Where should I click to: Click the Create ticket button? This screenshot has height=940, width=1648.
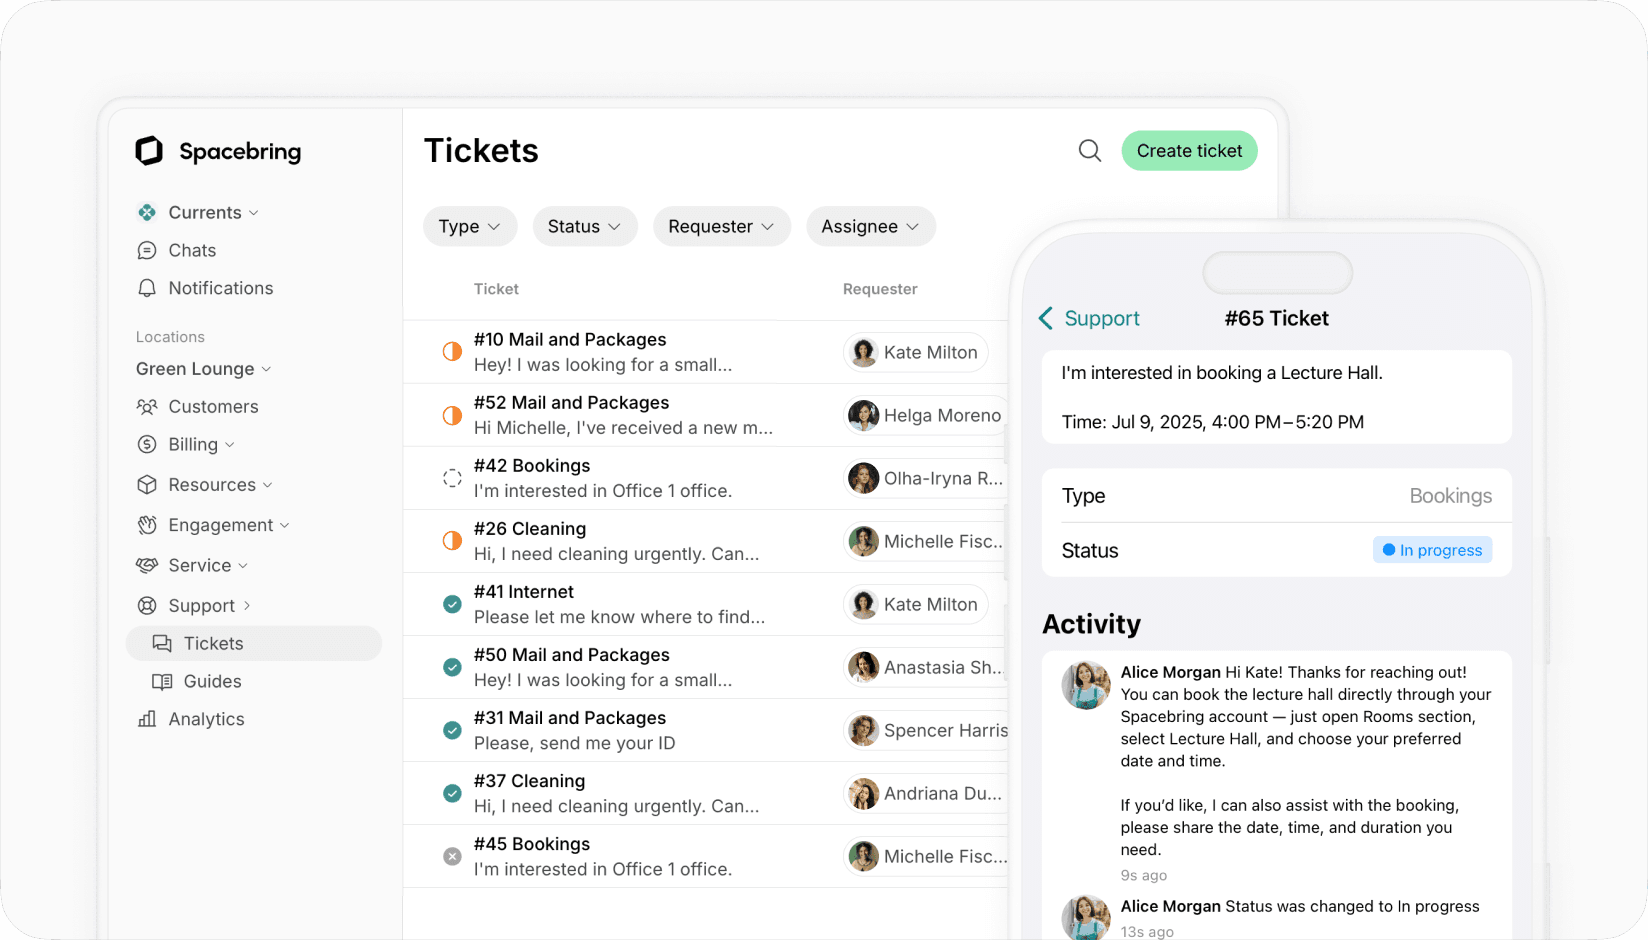point(1189,150)
